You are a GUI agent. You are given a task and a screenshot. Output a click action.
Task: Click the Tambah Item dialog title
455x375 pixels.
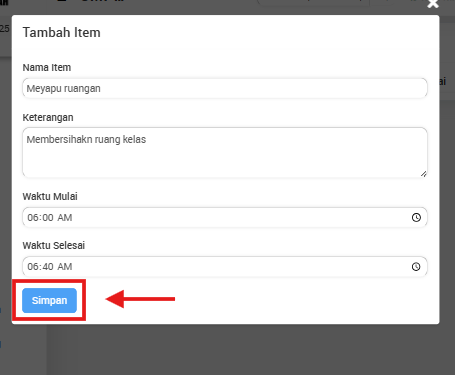61,33
